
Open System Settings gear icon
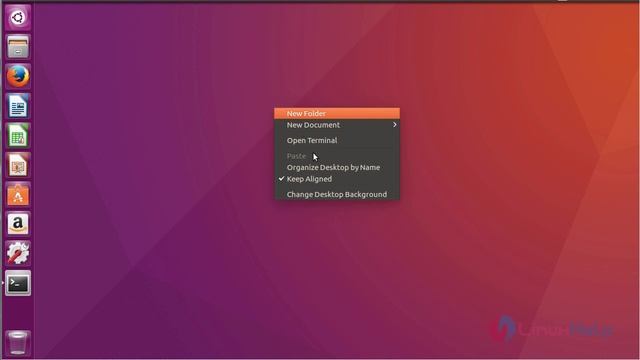click(x=18, y=253)
